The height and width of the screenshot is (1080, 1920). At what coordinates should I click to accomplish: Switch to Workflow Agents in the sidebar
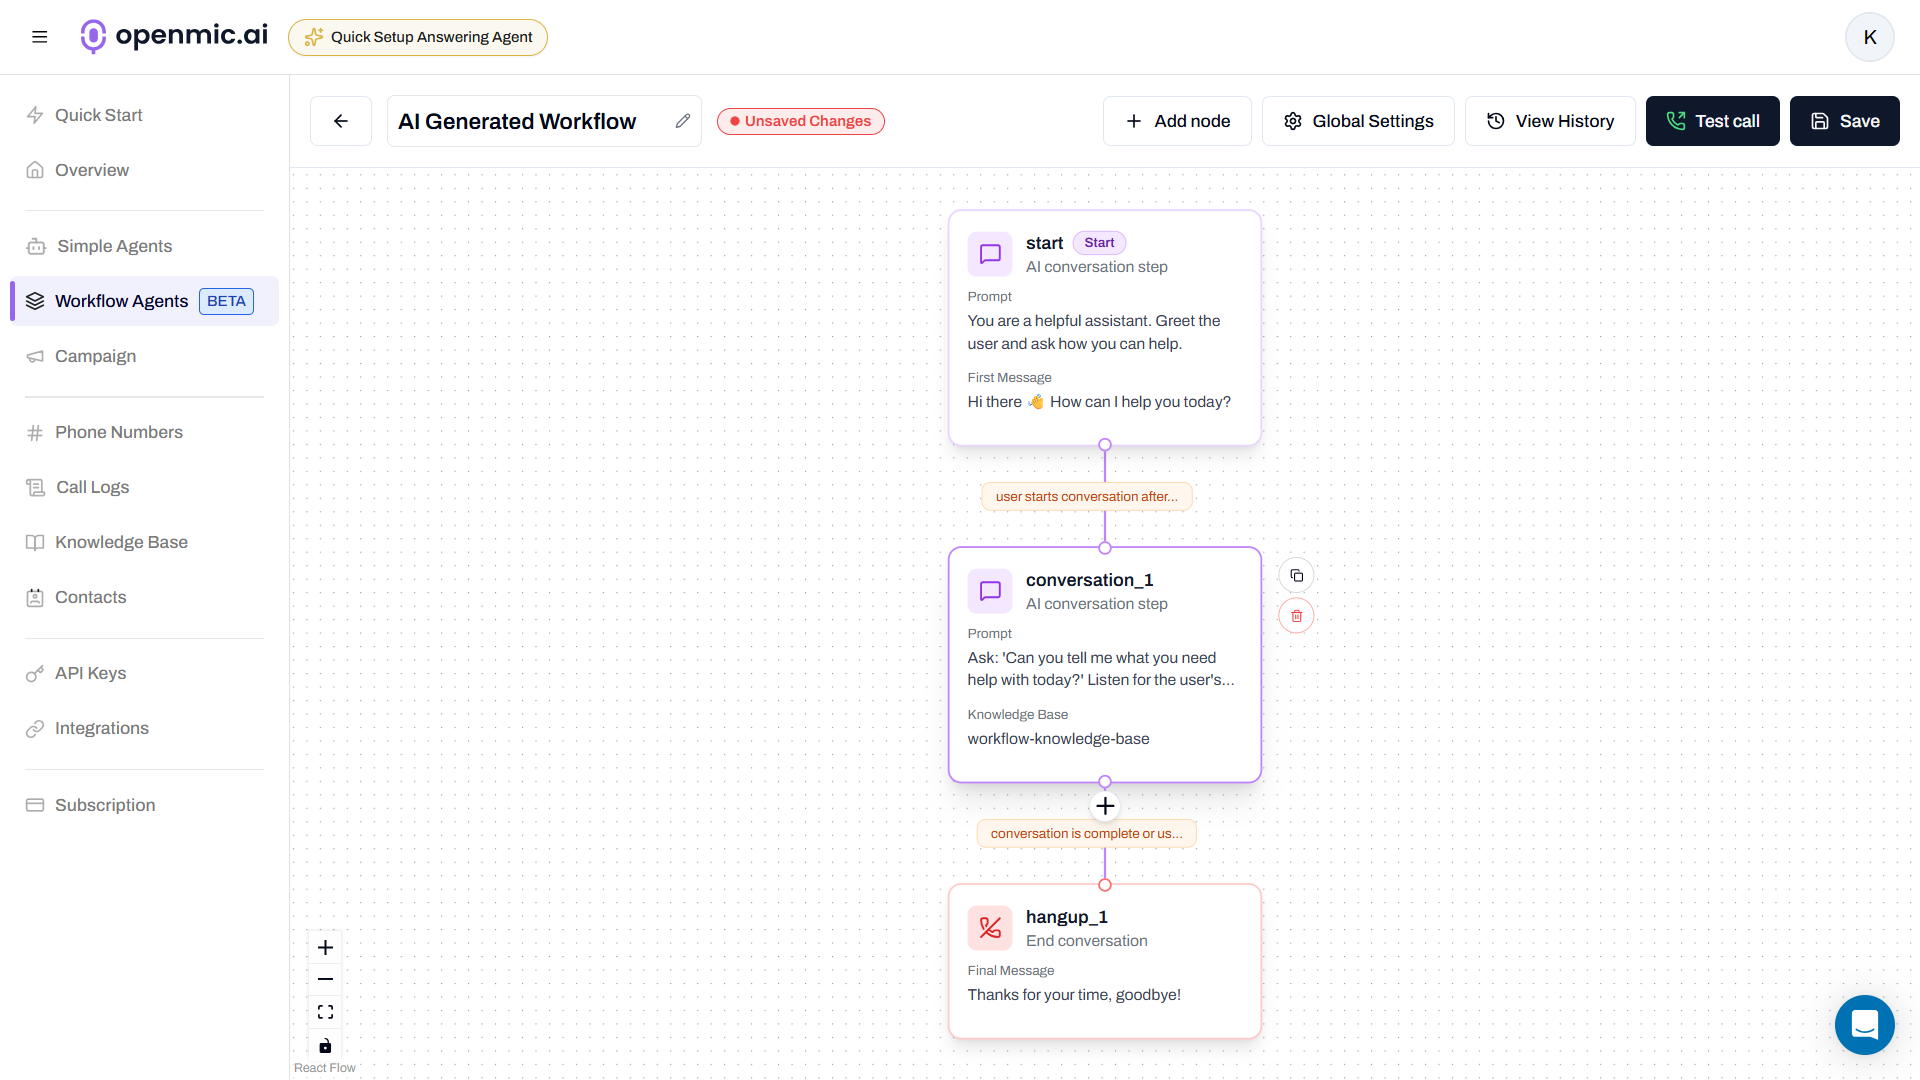coord(121,300)
